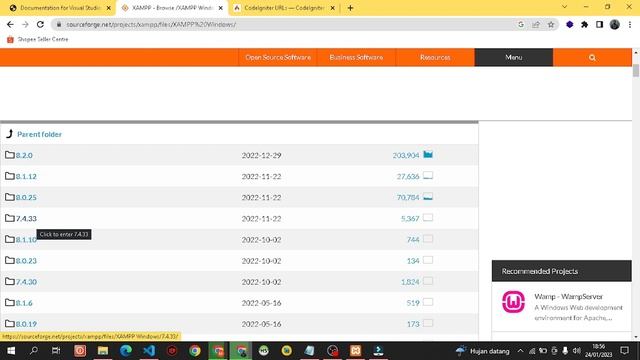The image size is (640, 360).
Task: Enter the 7.4.33 folder
Action: (26, 218)
